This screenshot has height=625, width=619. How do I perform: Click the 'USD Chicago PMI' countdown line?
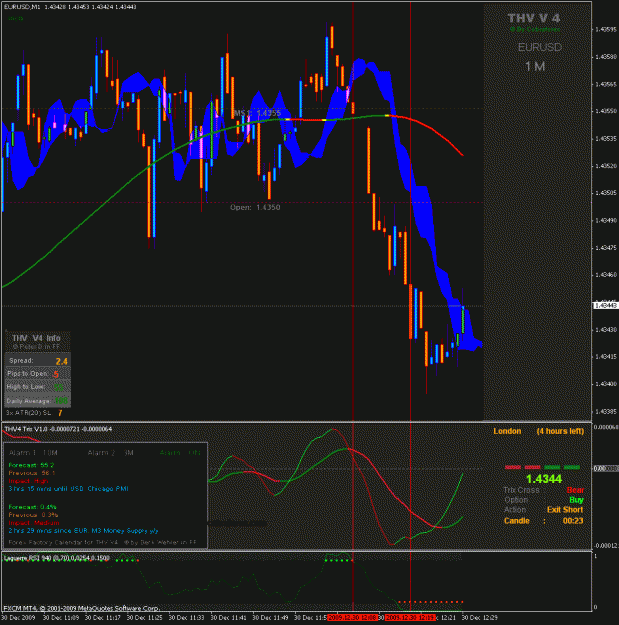point(68,489)
